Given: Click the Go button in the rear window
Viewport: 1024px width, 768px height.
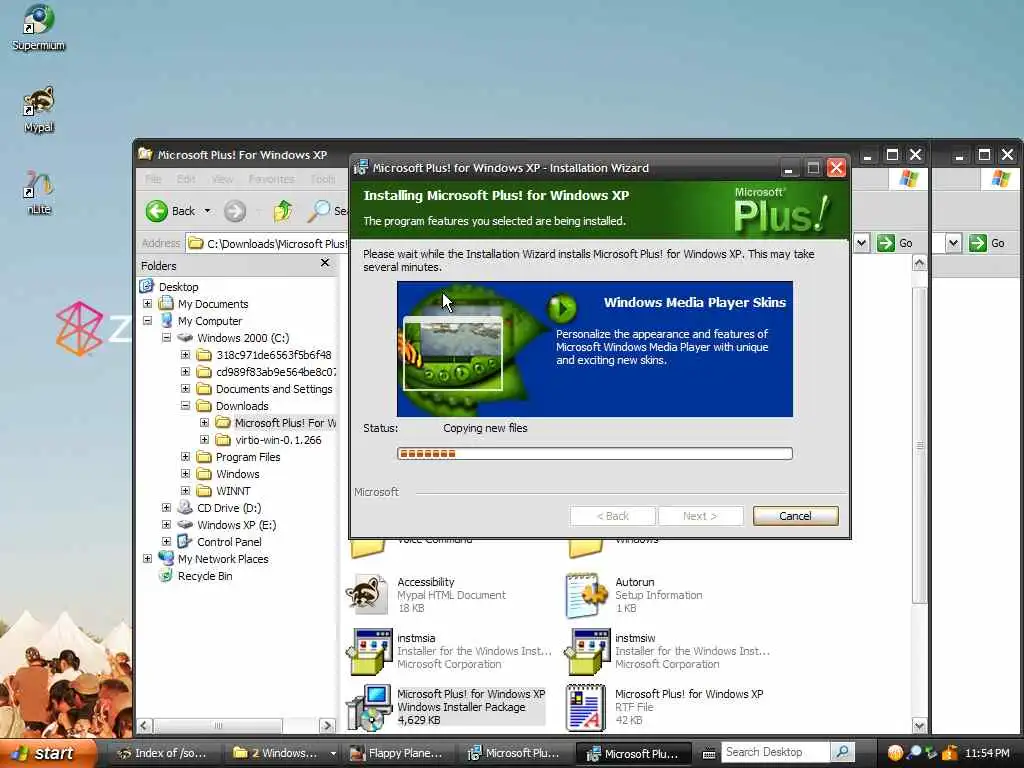Looking at the screenshot, I should [987, 243].
